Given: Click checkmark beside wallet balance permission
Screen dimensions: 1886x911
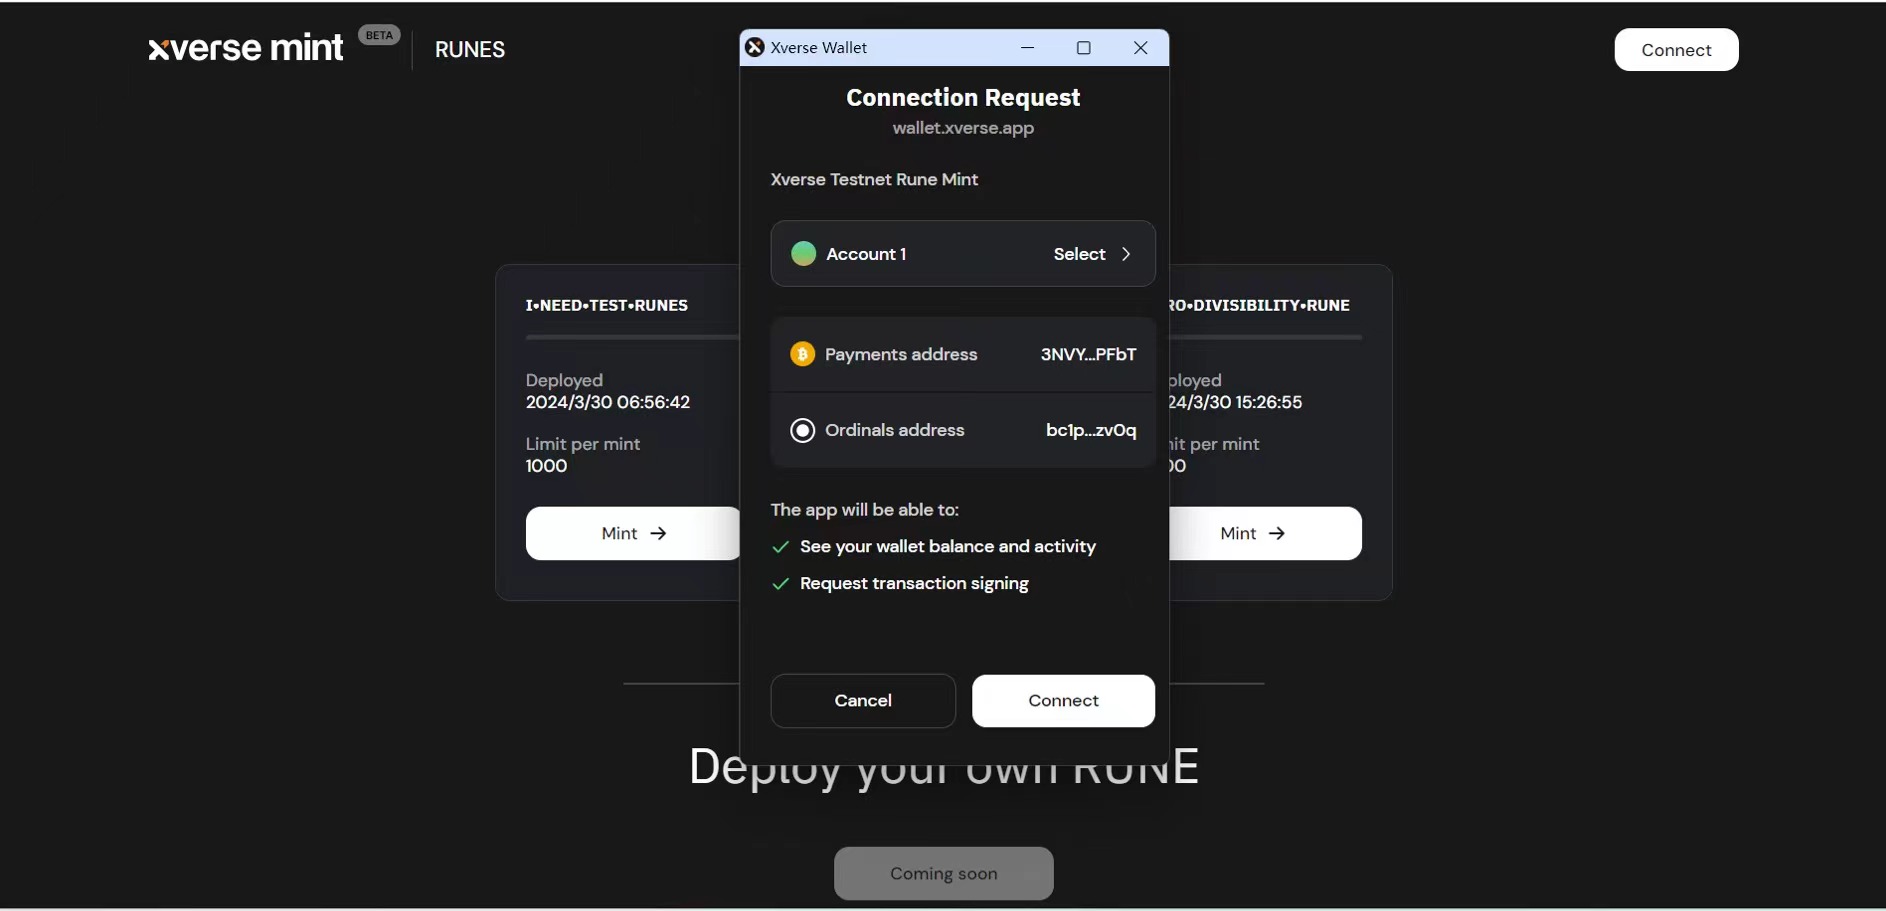Looking at the screenshot, I should 781,547.
